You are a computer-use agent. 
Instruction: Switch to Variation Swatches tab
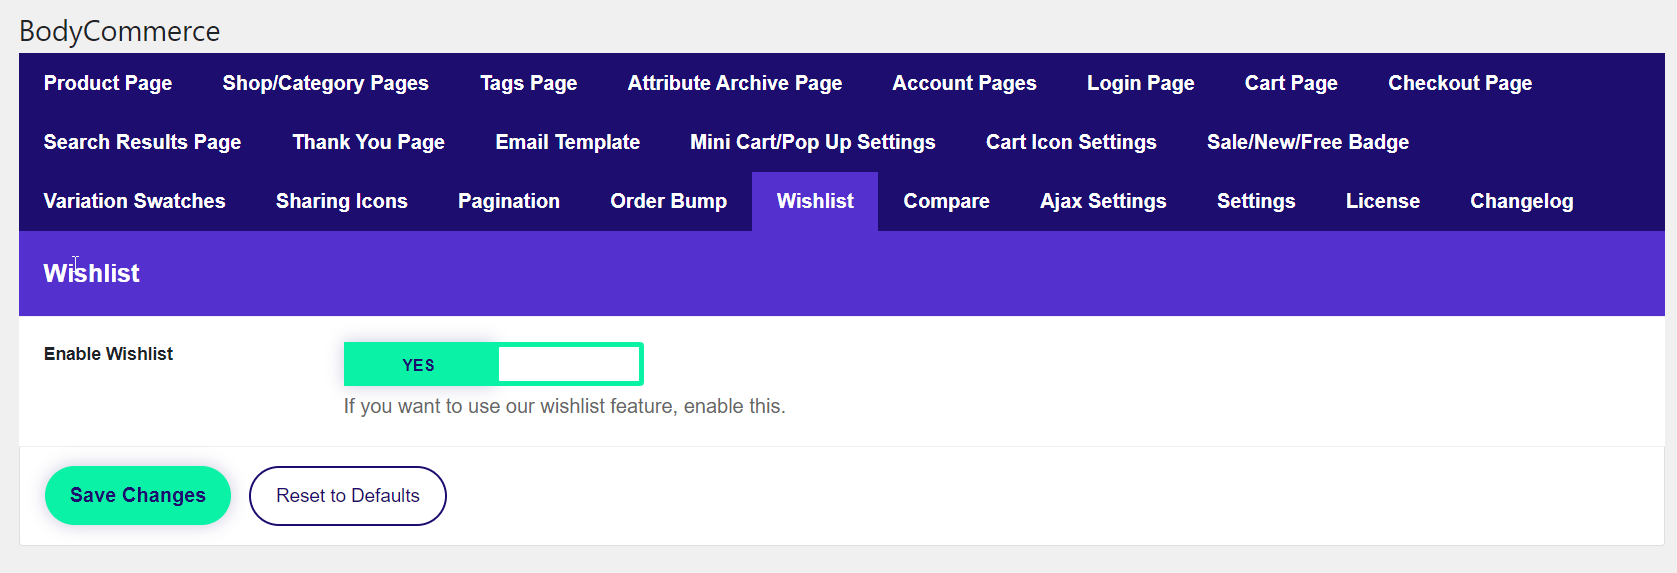134,201
